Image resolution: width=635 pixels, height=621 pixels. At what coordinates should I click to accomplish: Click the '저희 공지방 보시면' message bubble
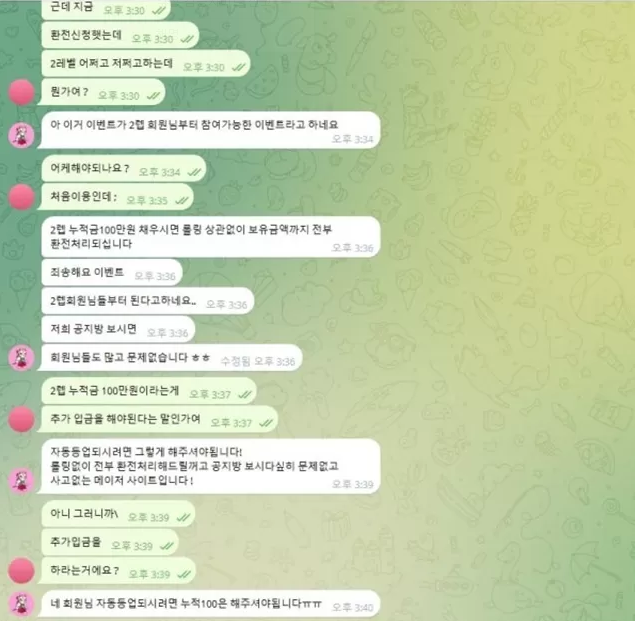click(x=118, y=329)
